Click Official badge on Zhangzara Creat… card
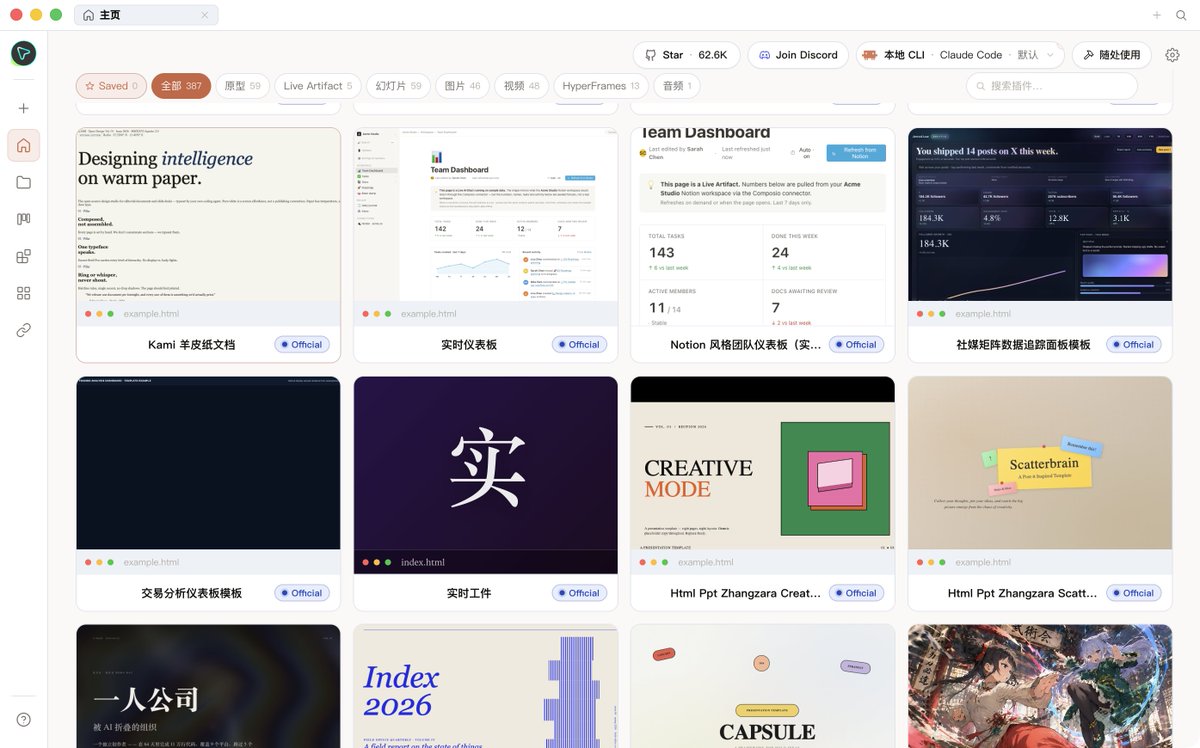Image resolution: width=1200 pixels, height=748 pixels. (856, 593)
